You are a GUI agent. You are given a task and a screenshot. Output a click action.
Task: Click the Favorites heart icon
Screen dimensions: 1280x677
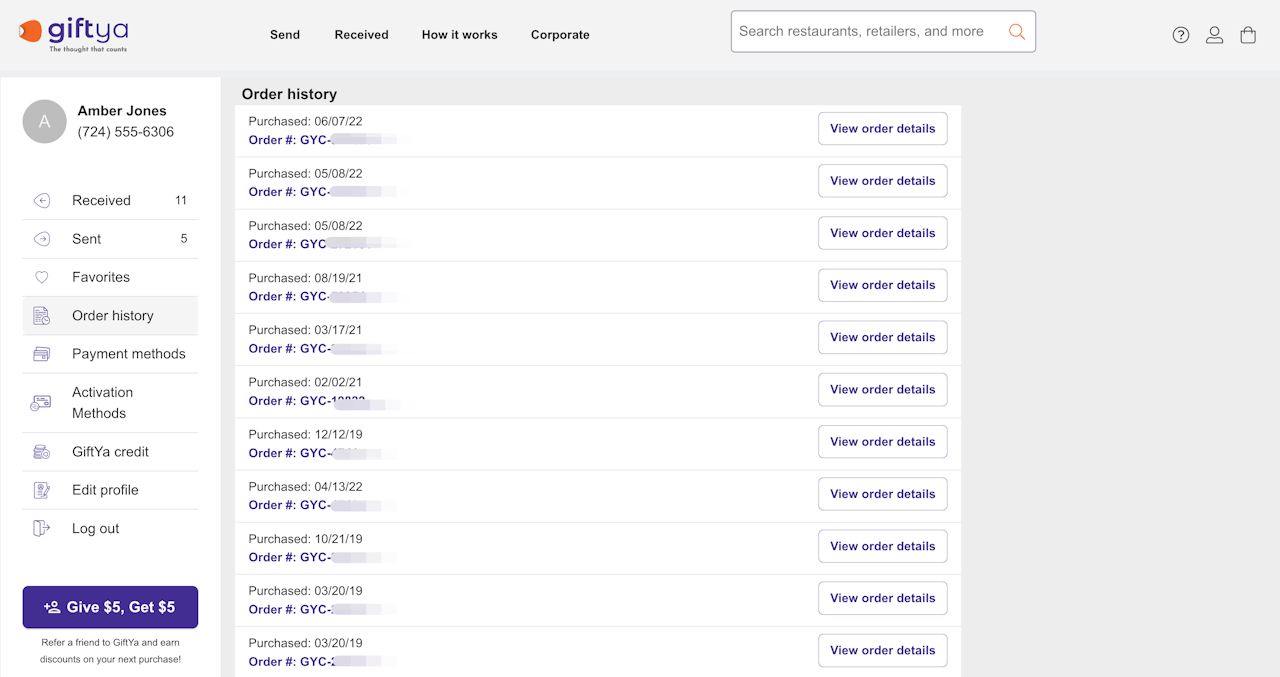42,277
